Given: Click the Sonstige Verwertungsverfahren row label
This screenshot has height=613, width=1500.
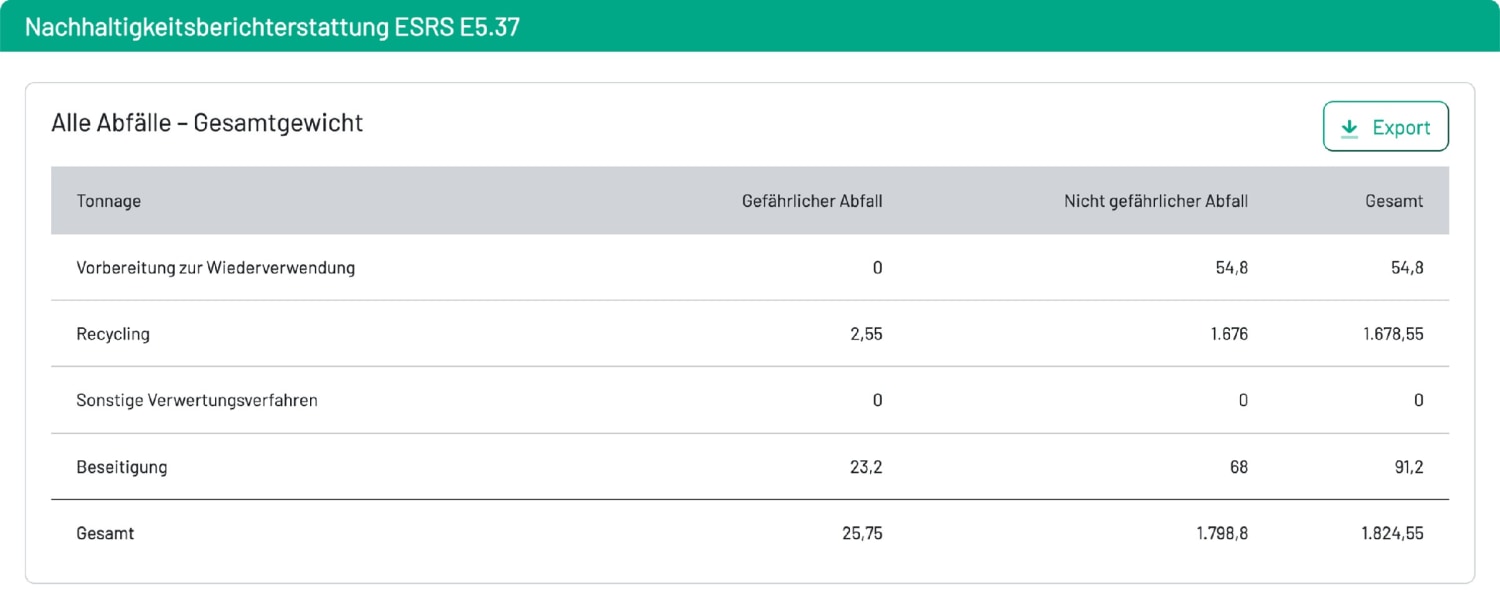Looking at the screenshot, I should [197, 400].
